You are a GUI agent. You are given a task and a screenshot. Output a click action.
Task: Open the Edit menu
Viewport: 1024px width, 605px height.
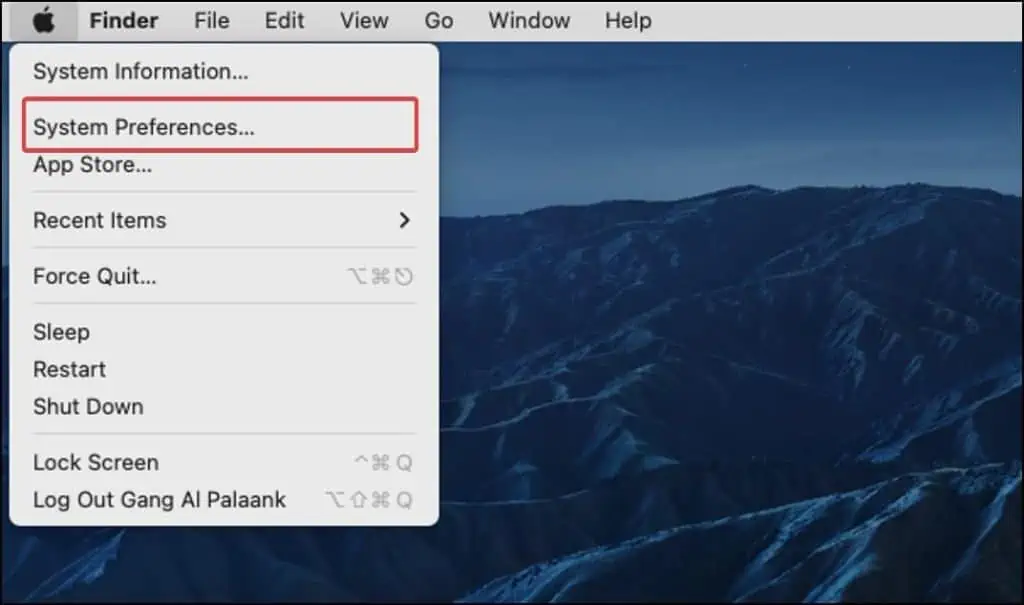(x=284, y=20)
